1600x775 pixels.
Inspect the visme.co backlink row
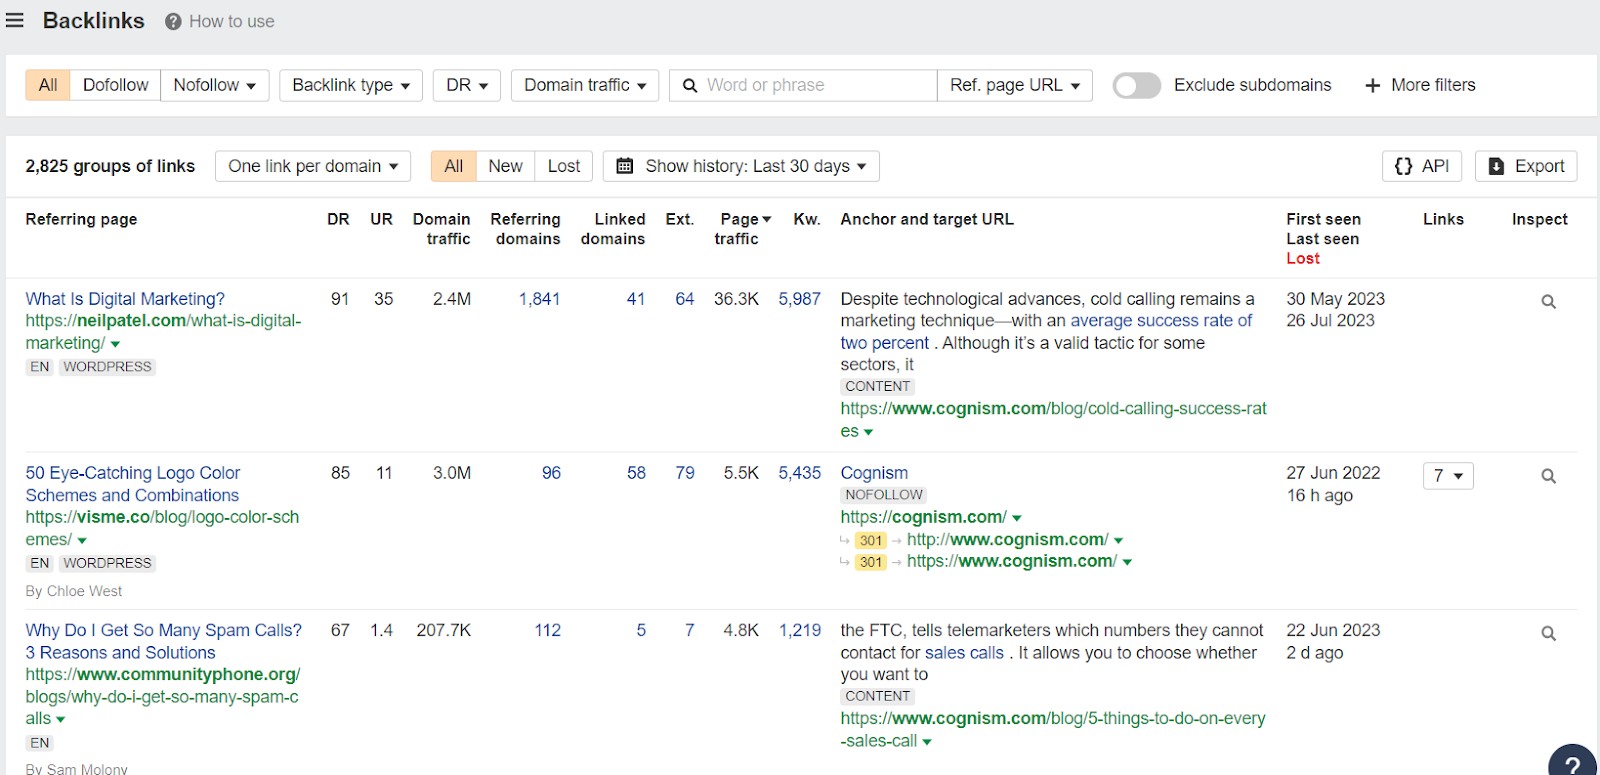1548,476
